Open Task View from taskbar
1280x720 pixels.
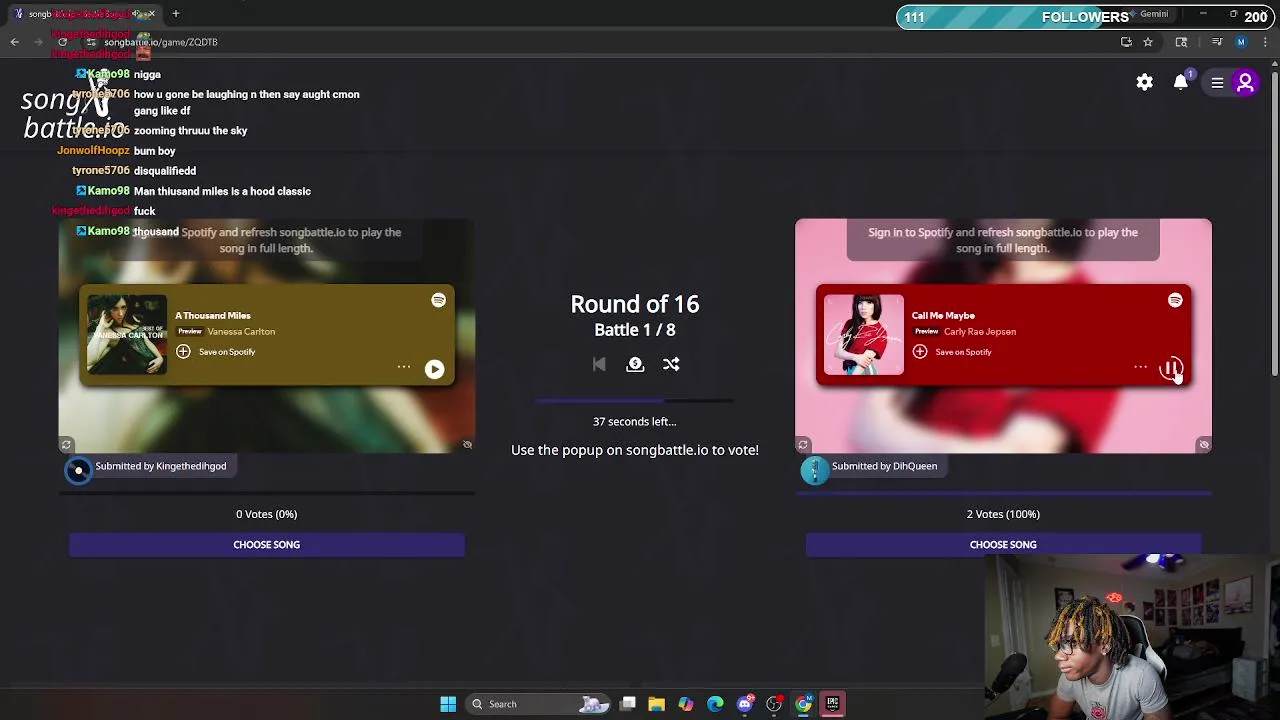pos(627,704)
